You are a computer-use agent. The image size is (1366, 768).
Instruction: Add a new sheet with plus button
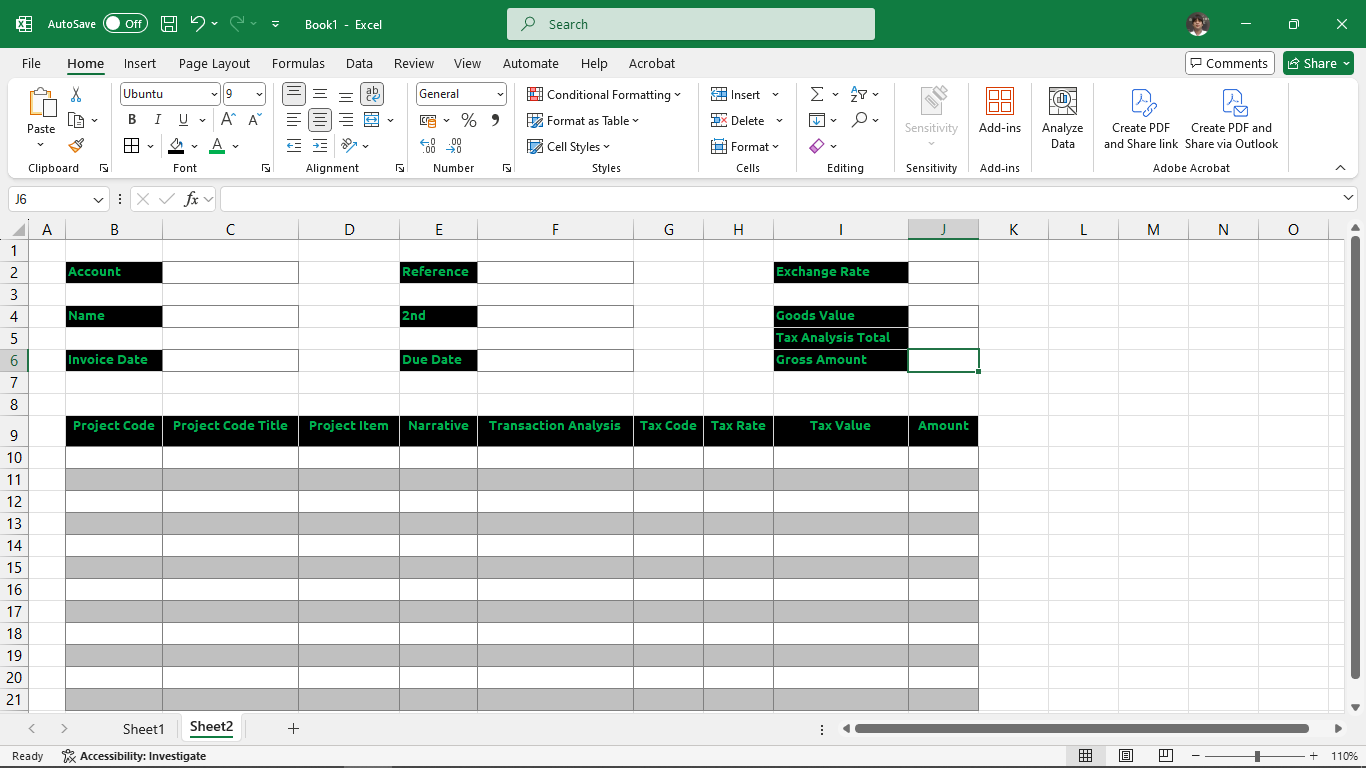(x=293, y=729)
